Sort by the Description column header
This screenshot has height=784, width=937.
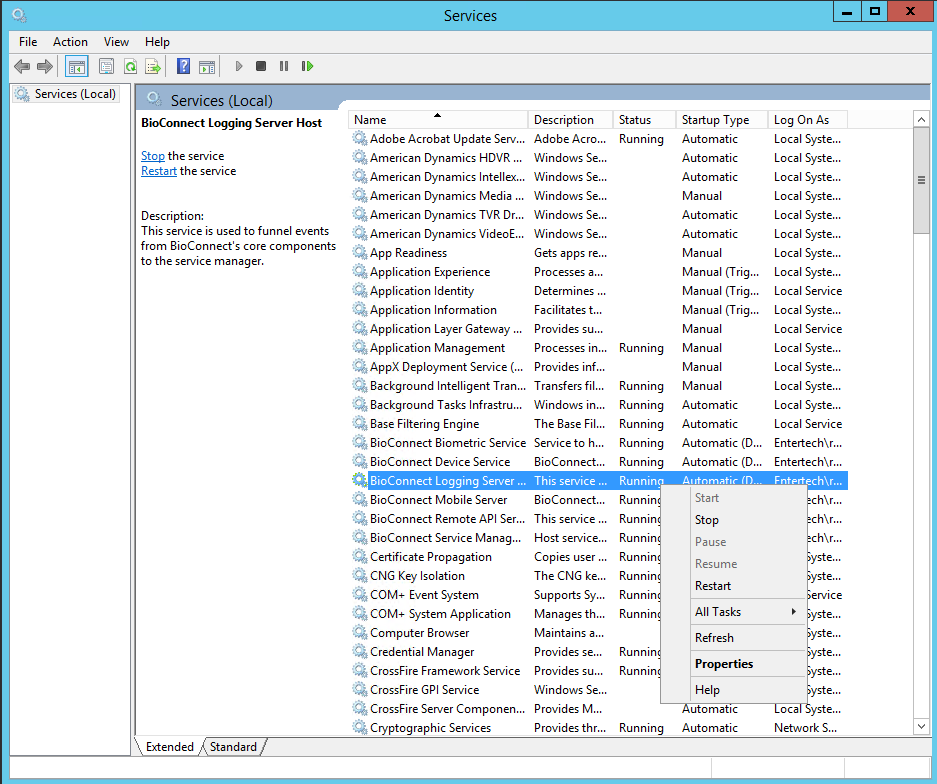click(571, 120)
